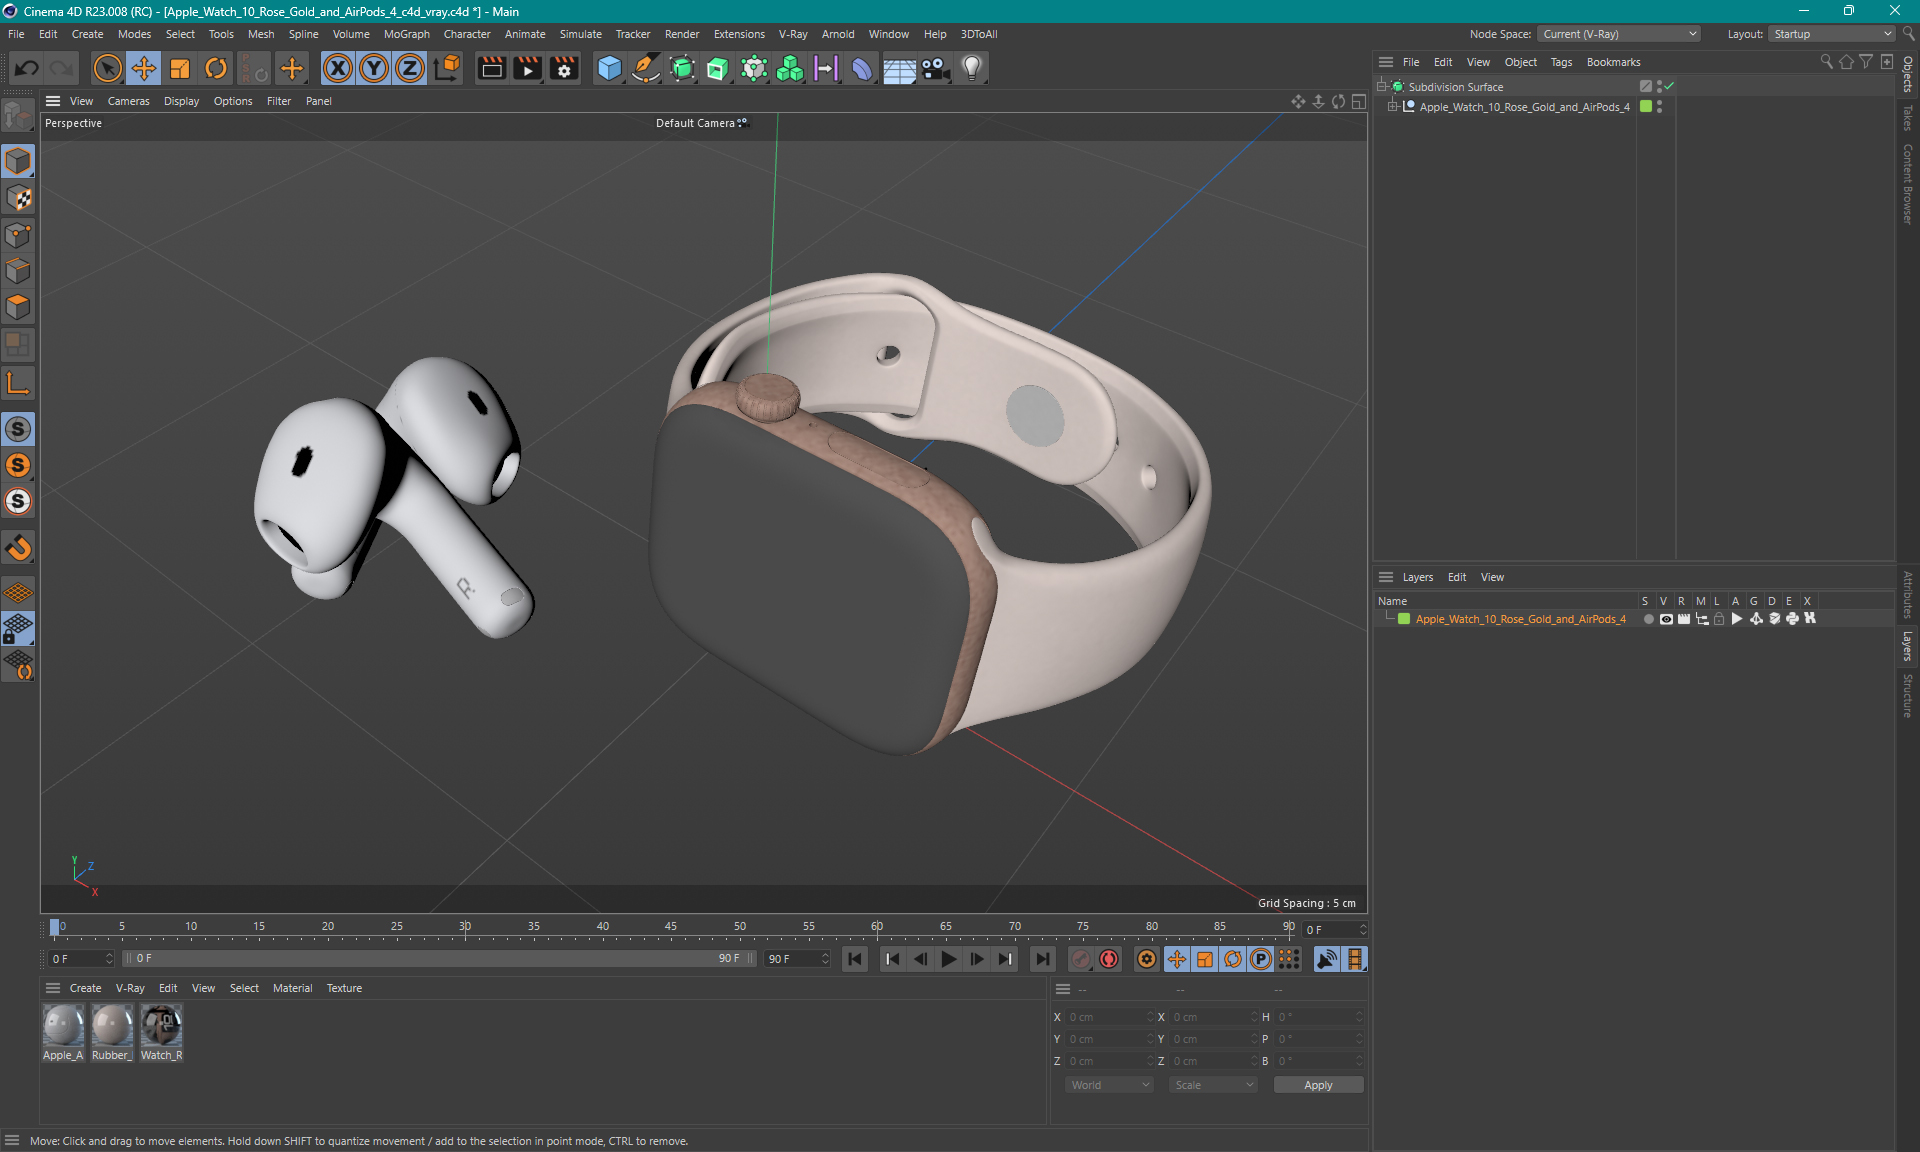This screenshot has height=1152, width=1920.
Task: Add a Cube primitive object
Action: [x=609, y=68]
